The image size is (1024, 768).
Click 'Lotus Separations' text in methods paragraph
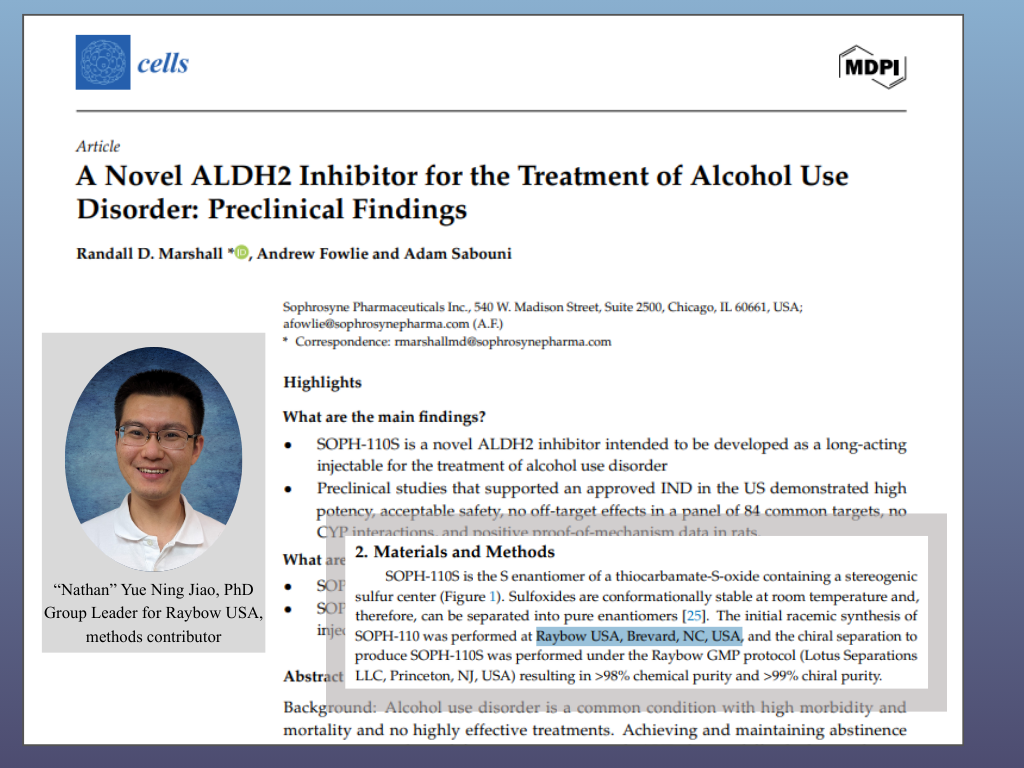(x=853, y=656)
